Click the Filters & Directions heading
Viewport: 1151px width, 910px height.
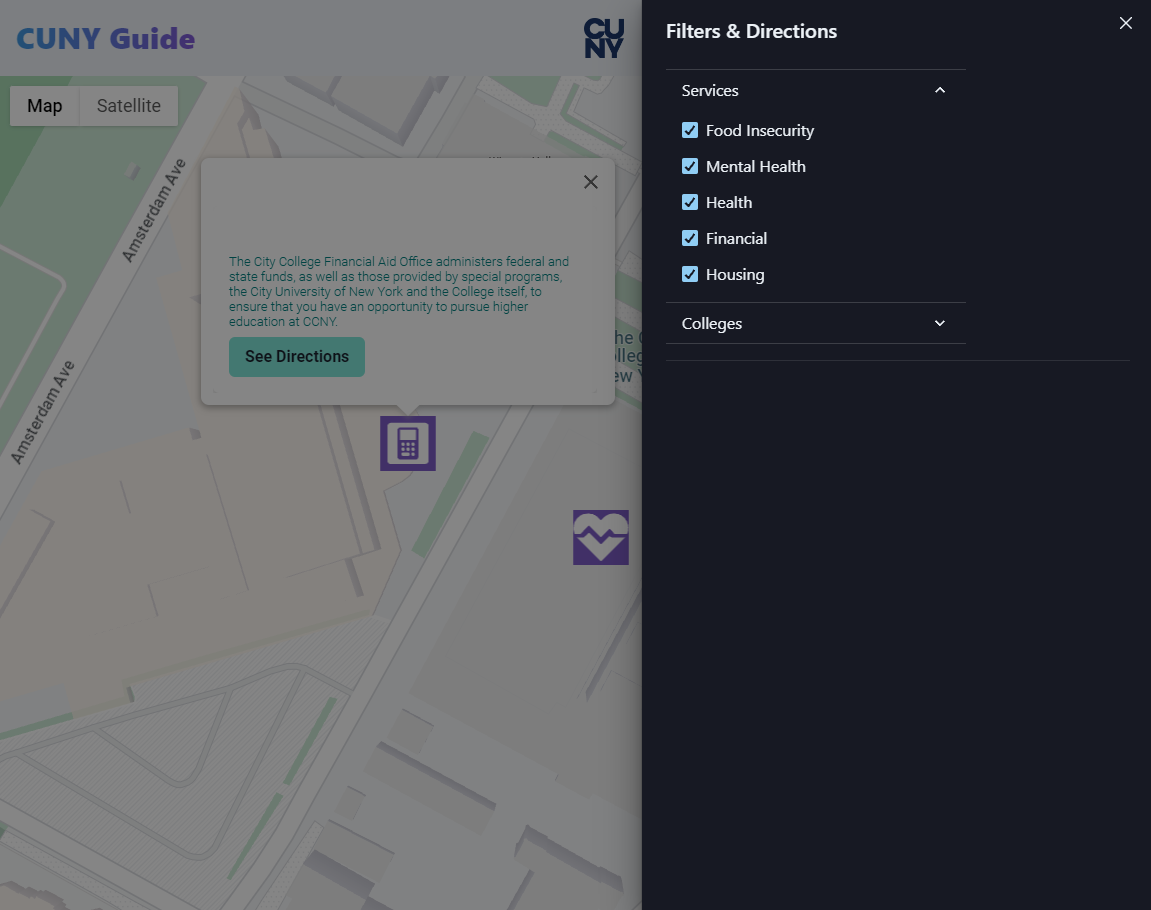[x=751, y=32]
